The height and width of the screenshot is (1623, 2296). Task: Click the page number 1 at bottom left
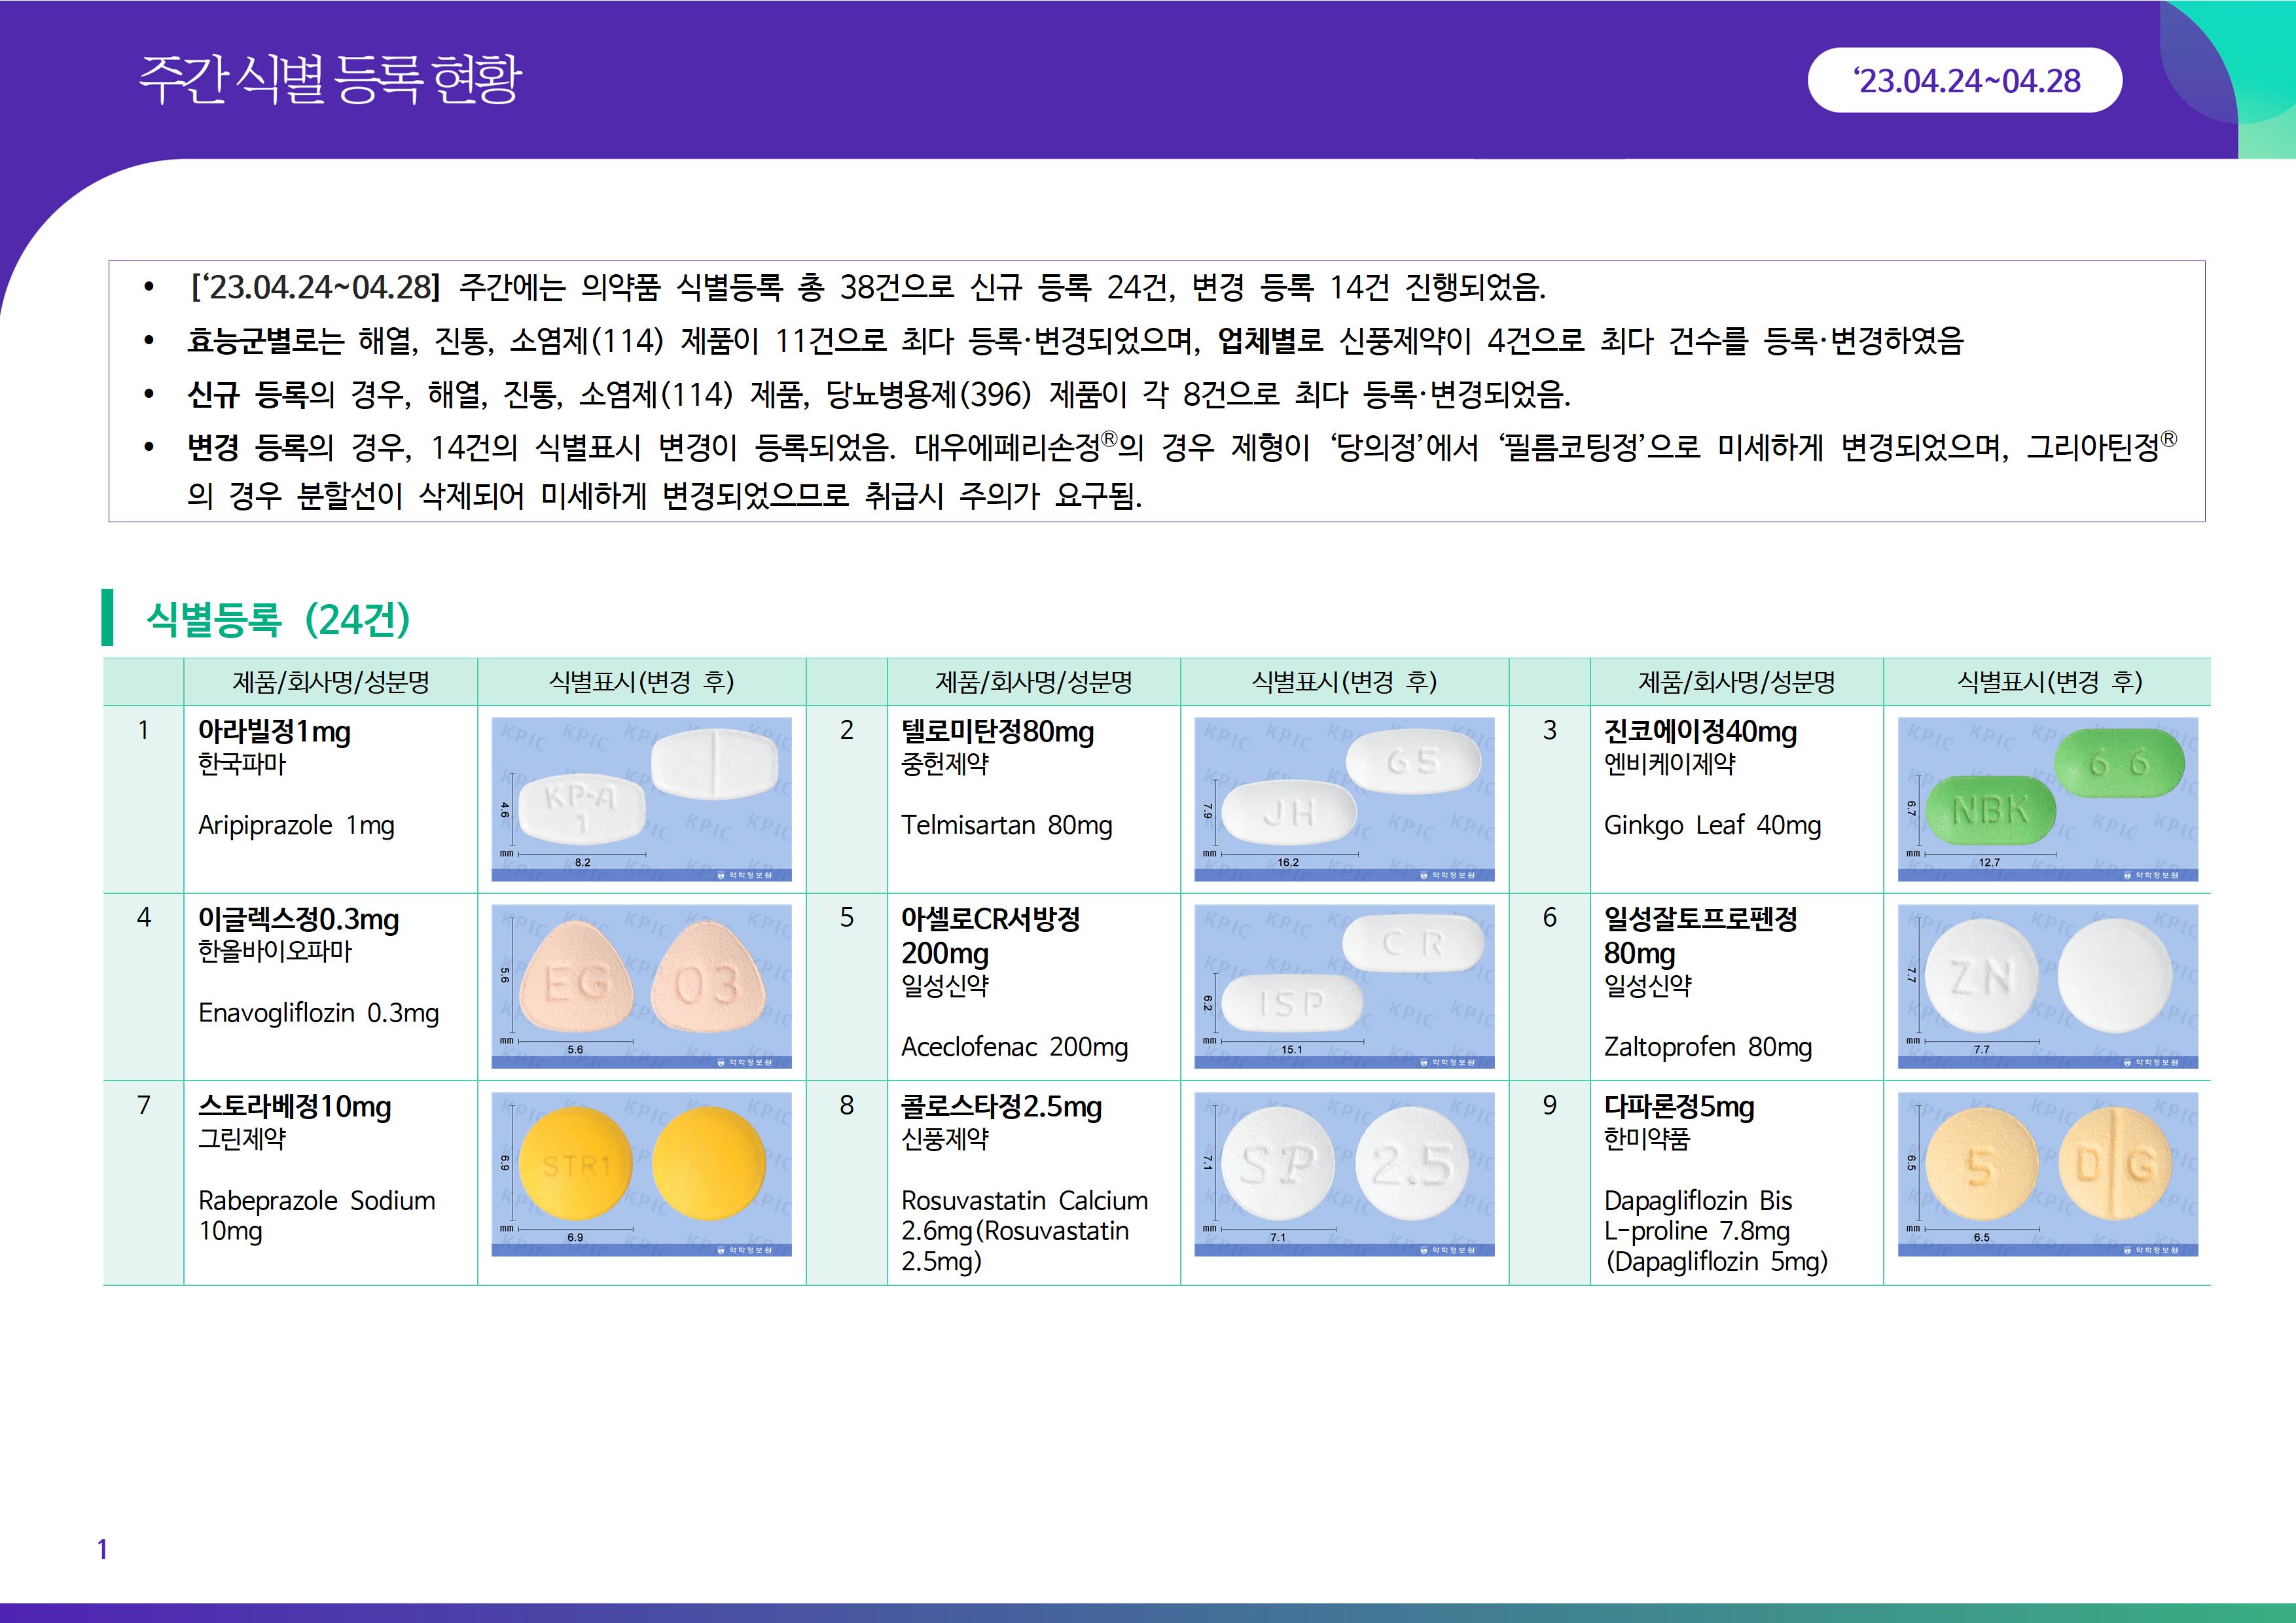(102, 1549)
